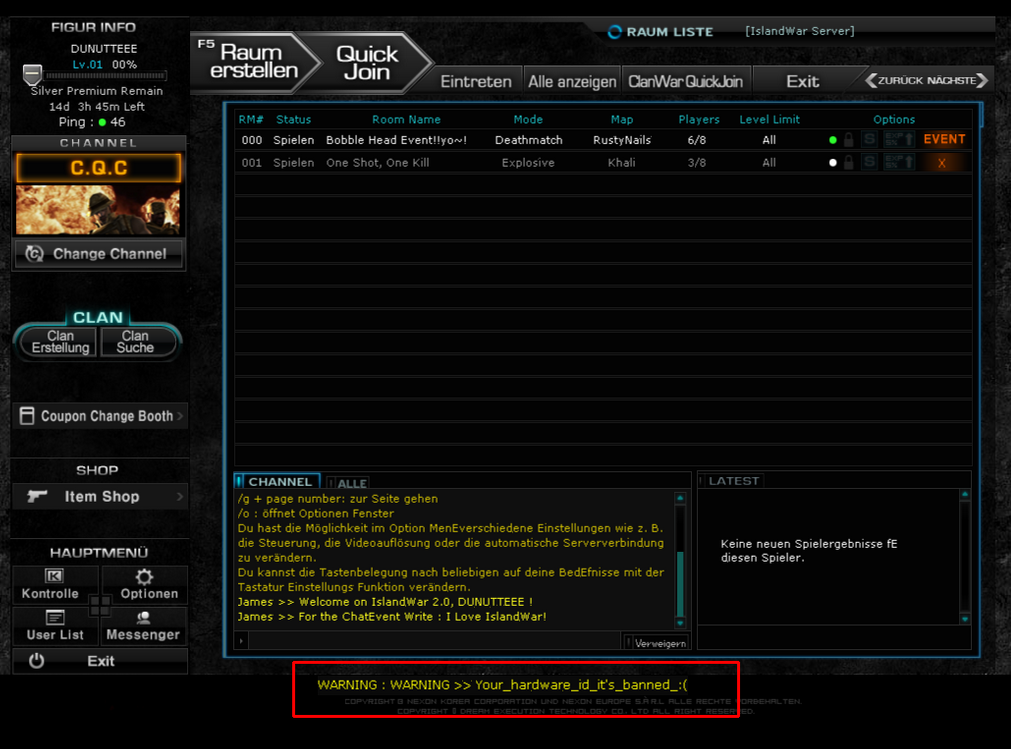The width and height of the screenshot is (1011, 749).
Task: Click the orange EVENT tag in room 000
Action: click(x=944, y=139)
